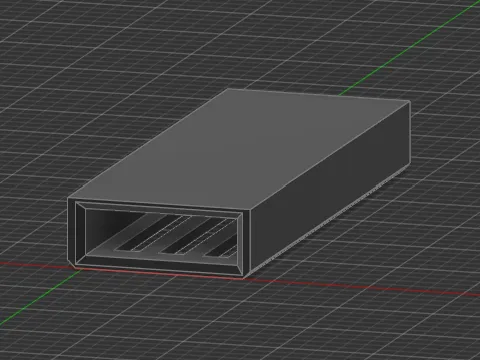Select the top face of the box model
The image size is (480, 360).
(239, 150)
